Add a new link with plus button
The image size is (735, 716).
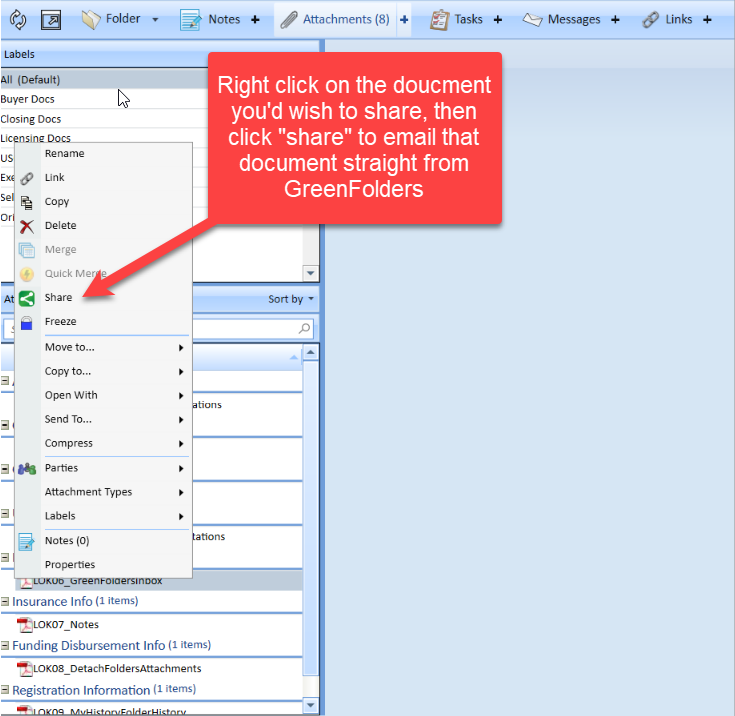pyautogui.click(x=707, y=20)
